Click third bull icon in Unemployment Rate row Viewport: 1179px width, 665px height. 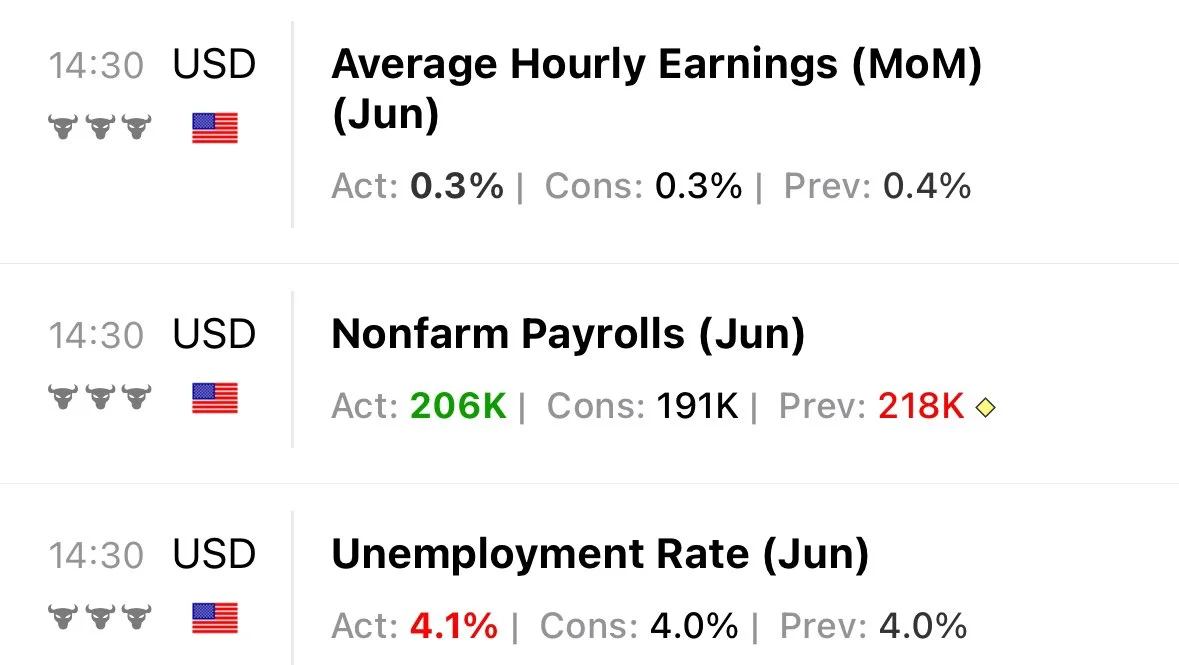pyautogui.click(x=137, y=617)
